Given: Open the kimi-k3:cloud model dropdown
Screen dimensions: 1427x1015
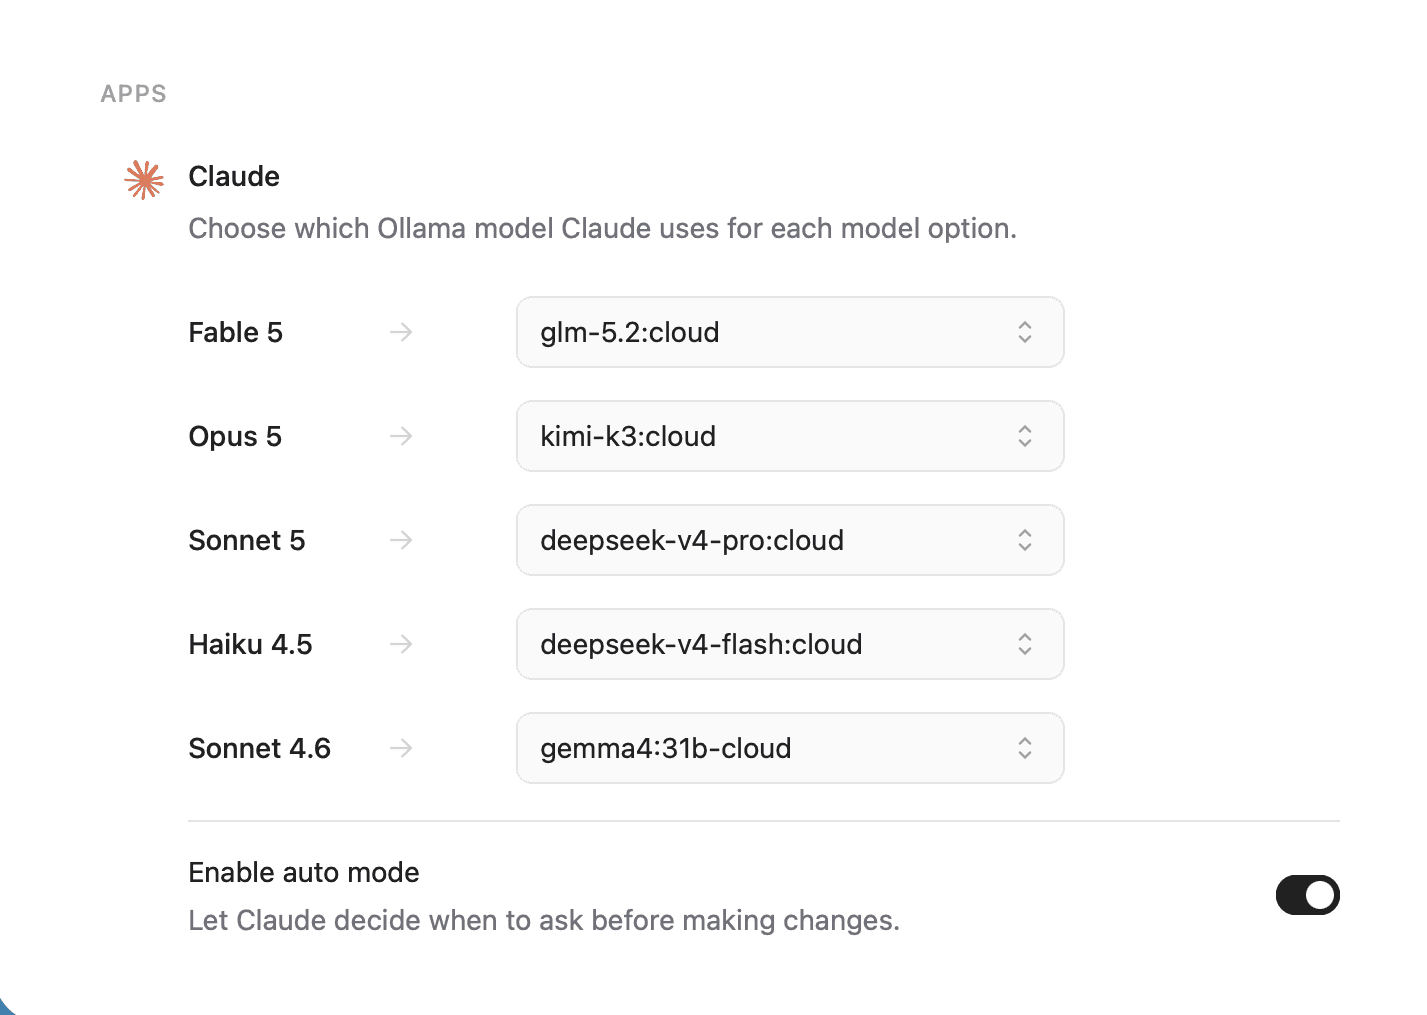Looking at the screenshot, I should click(790, 436).
